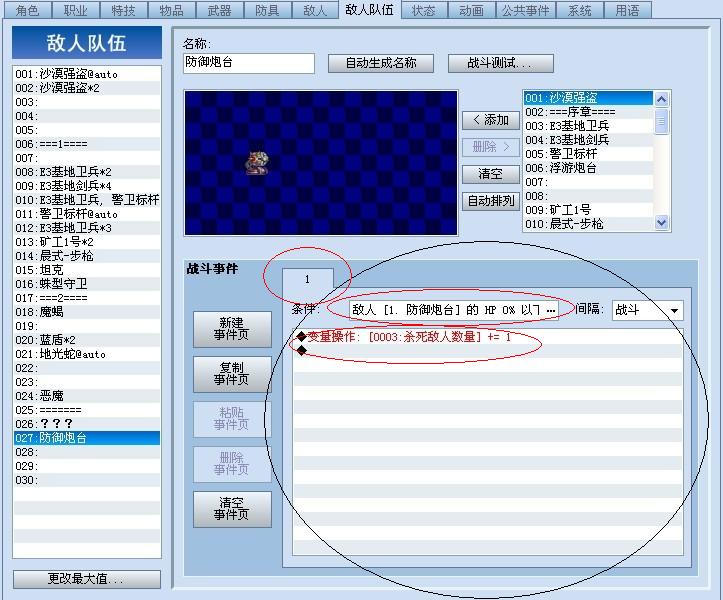Open the 状态 tab
Viewport: 723px width, 600px height.
click(x=424, y=10)
